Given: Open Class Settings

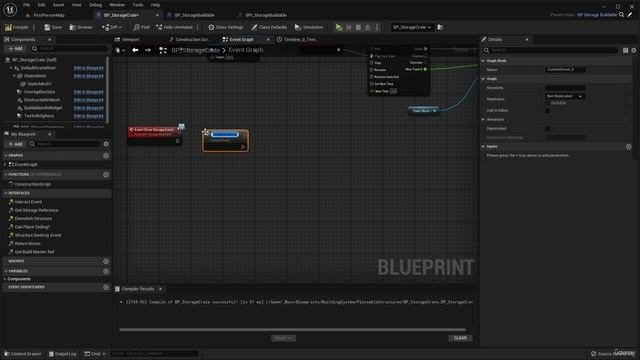Looking at the screenshot, I should click(226, 27).
